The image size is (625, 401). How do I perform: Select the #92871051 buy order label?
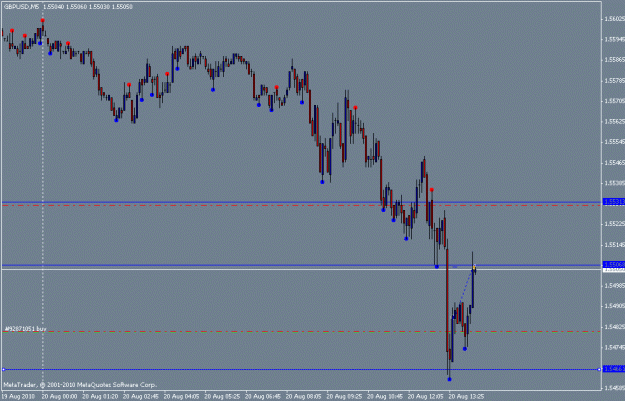26,329
